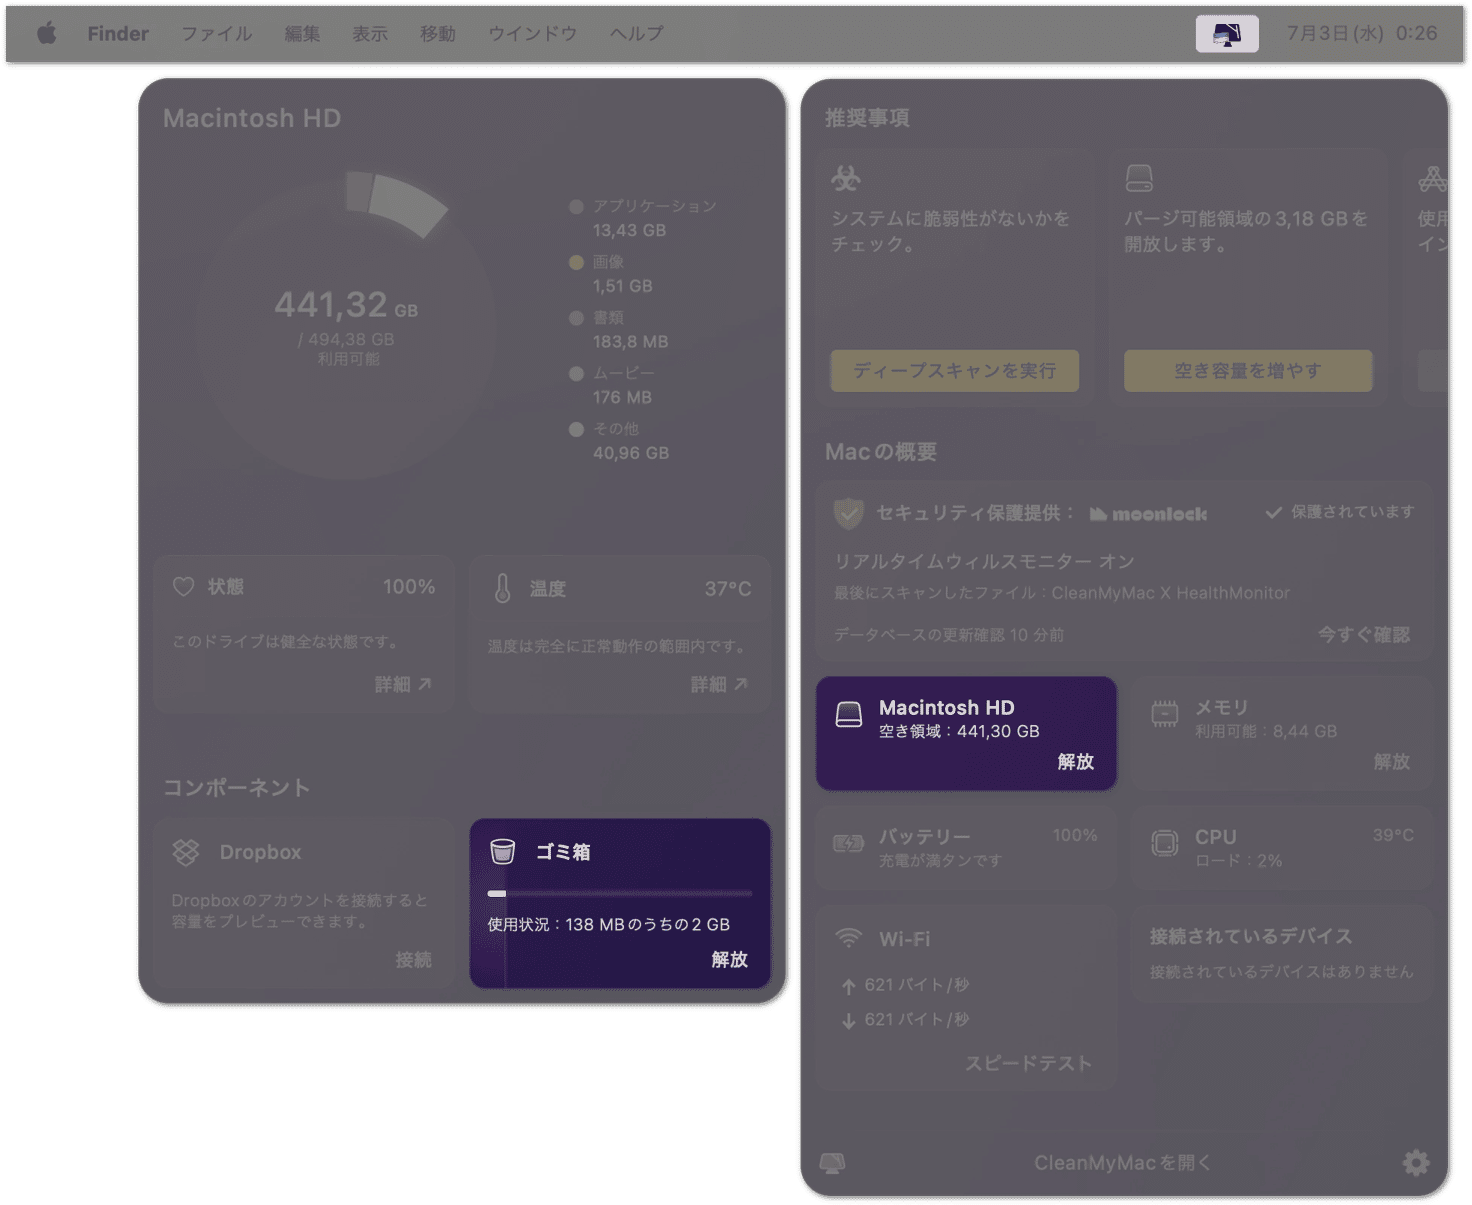The width and height of the screenshot is (1472, 1205).
Task: Click the biohazard vulnerability icon
Action: (x=846, y=179)
